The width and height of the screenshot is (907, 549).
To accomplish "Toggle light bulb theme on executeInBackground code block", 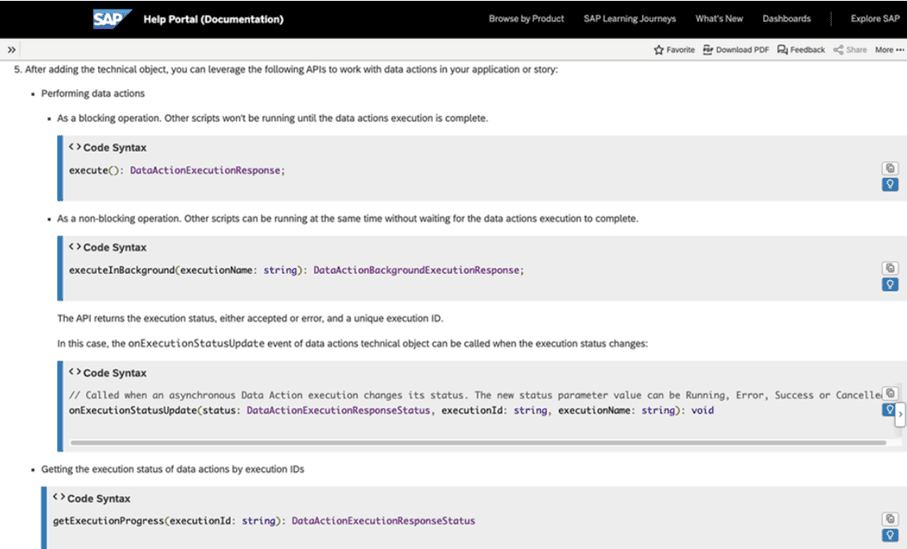I will tap(889, 285).
